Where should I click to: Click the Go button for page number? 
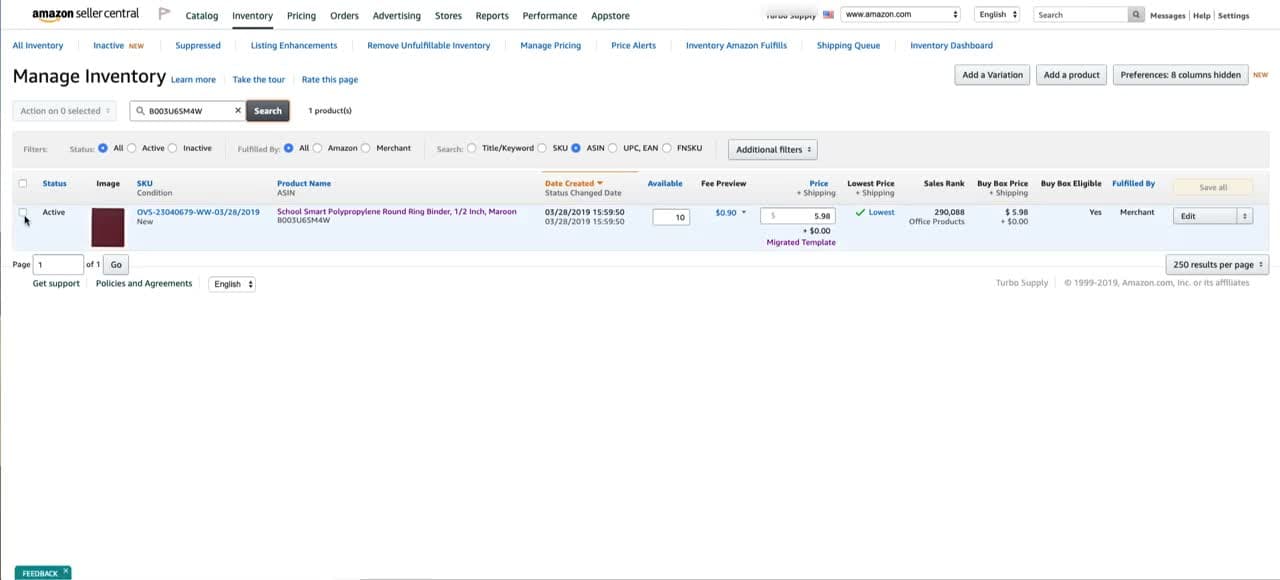tap(116, 265)
